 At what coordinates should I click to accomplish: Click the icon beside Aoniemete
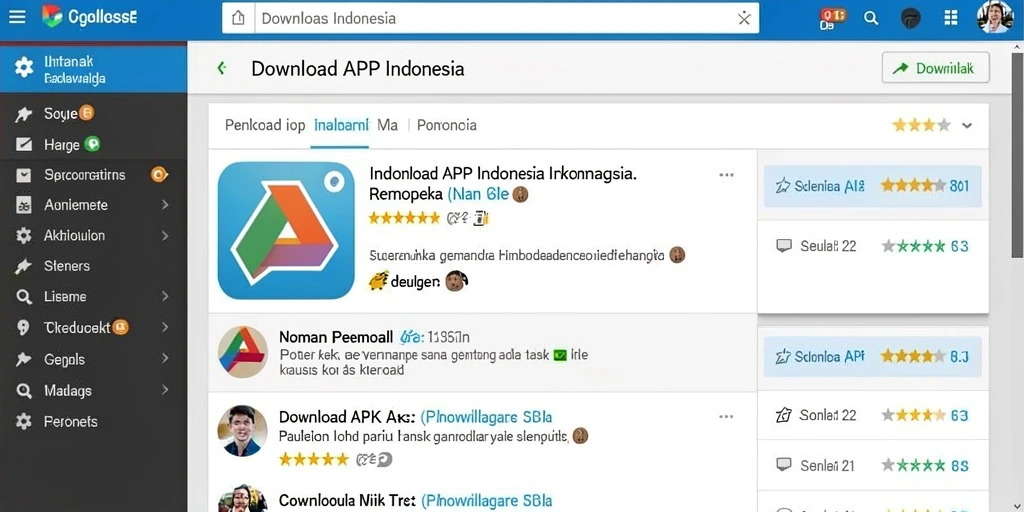pos(24,205)
